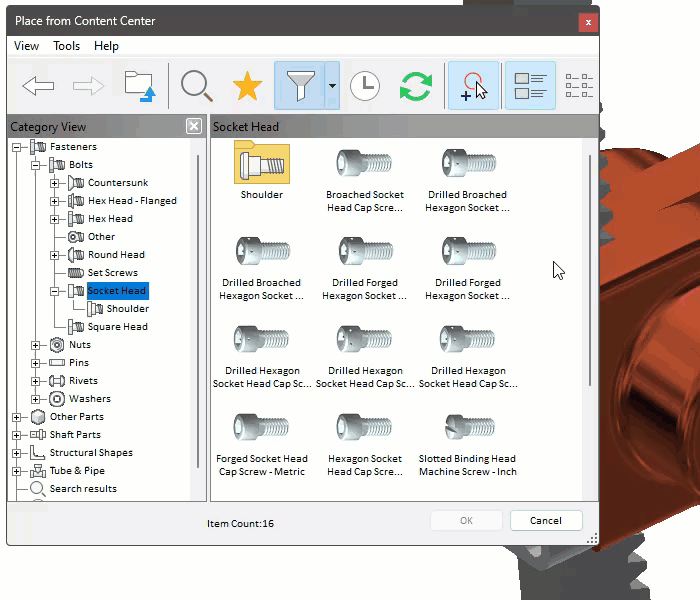Expand the Tube & Pipe category
This screenshot has height=600, width=700.
17,471
